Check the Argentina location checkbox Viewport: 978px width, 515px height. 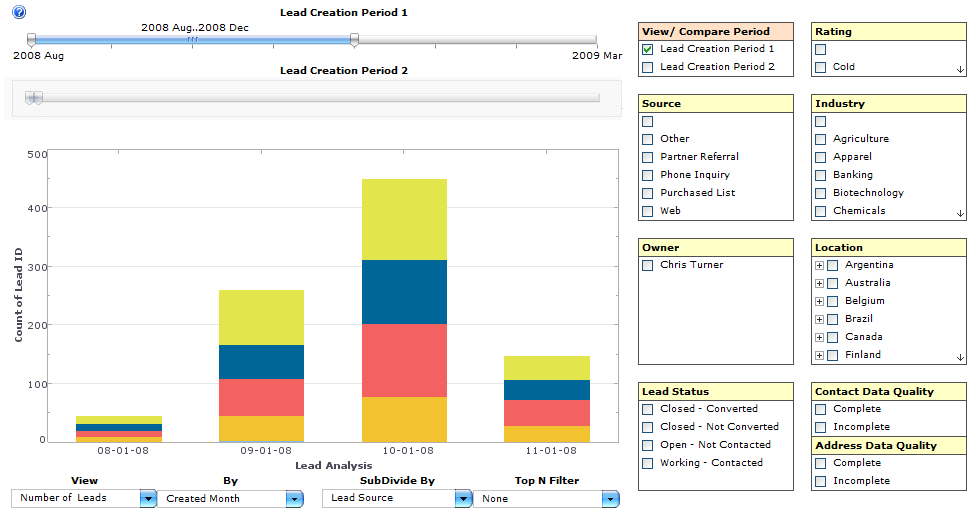click(x=832, y=266)
